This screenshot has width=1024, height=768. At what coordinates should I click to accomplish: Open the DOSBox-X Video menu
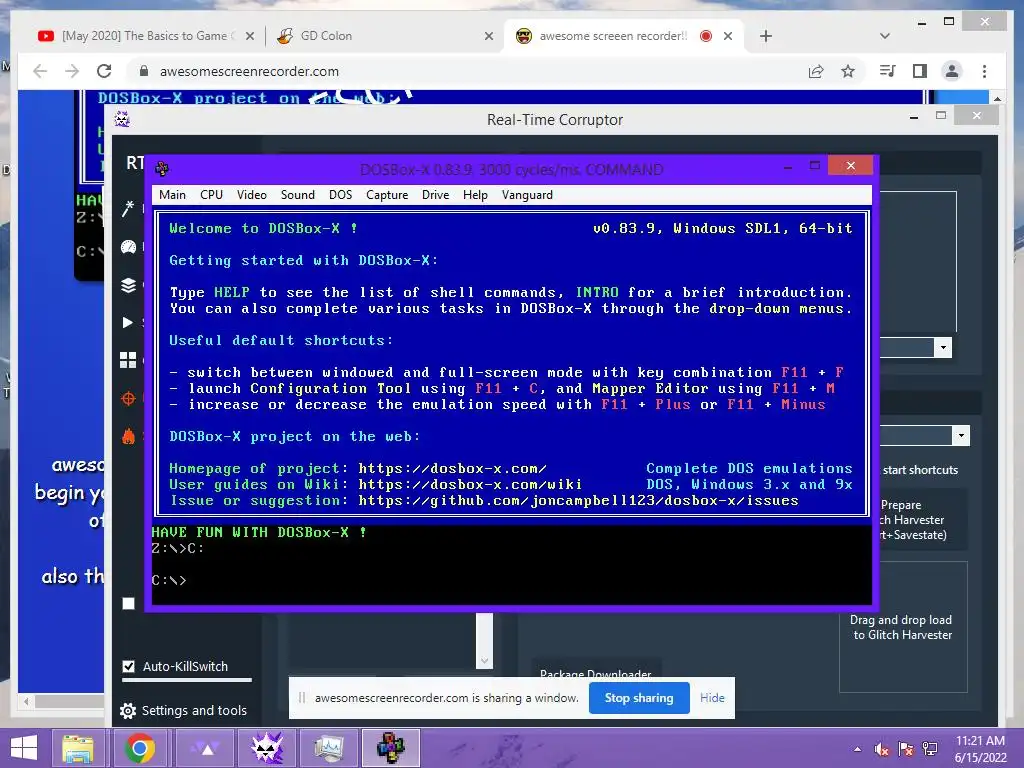[252, 195]
